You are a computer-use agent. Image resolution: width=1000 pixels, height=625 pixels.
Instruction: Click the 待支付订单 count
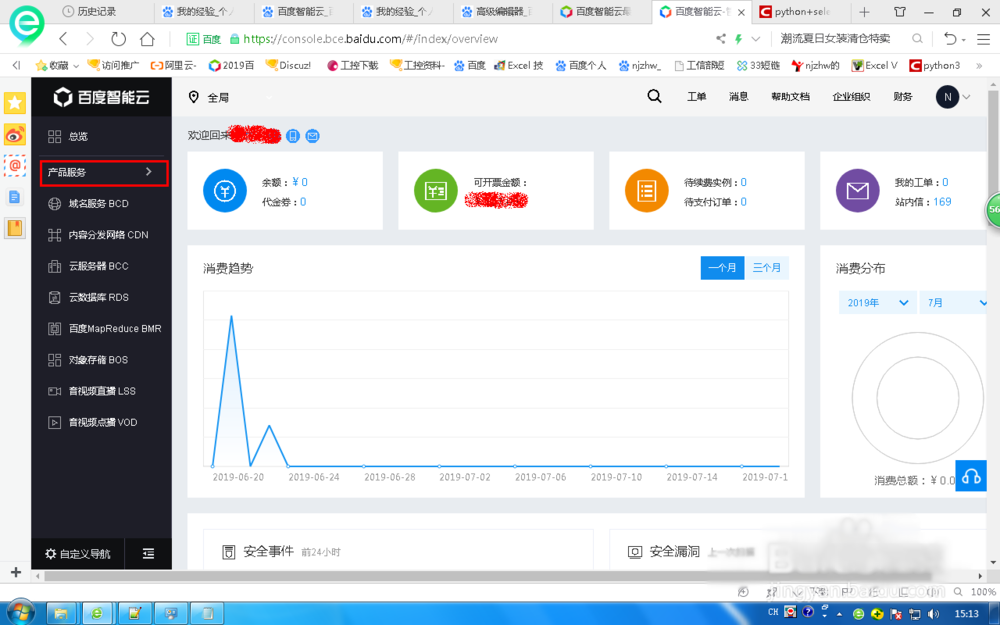coord(744,202)
